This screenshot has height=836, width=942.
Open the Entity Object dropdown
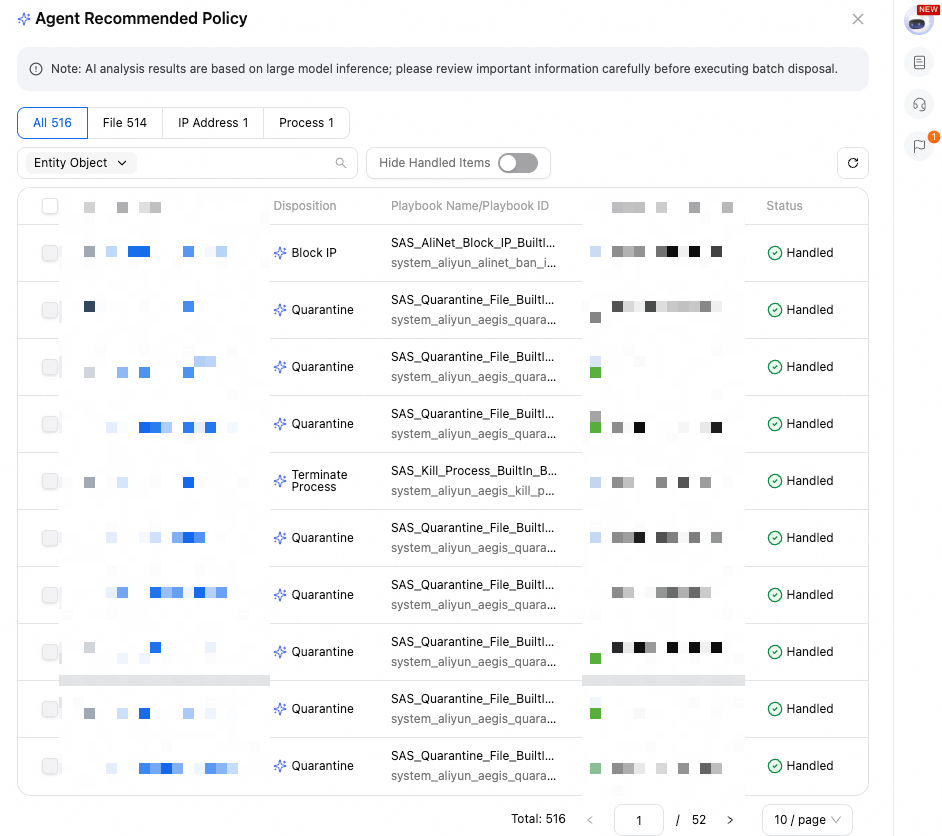pos(80,163)
